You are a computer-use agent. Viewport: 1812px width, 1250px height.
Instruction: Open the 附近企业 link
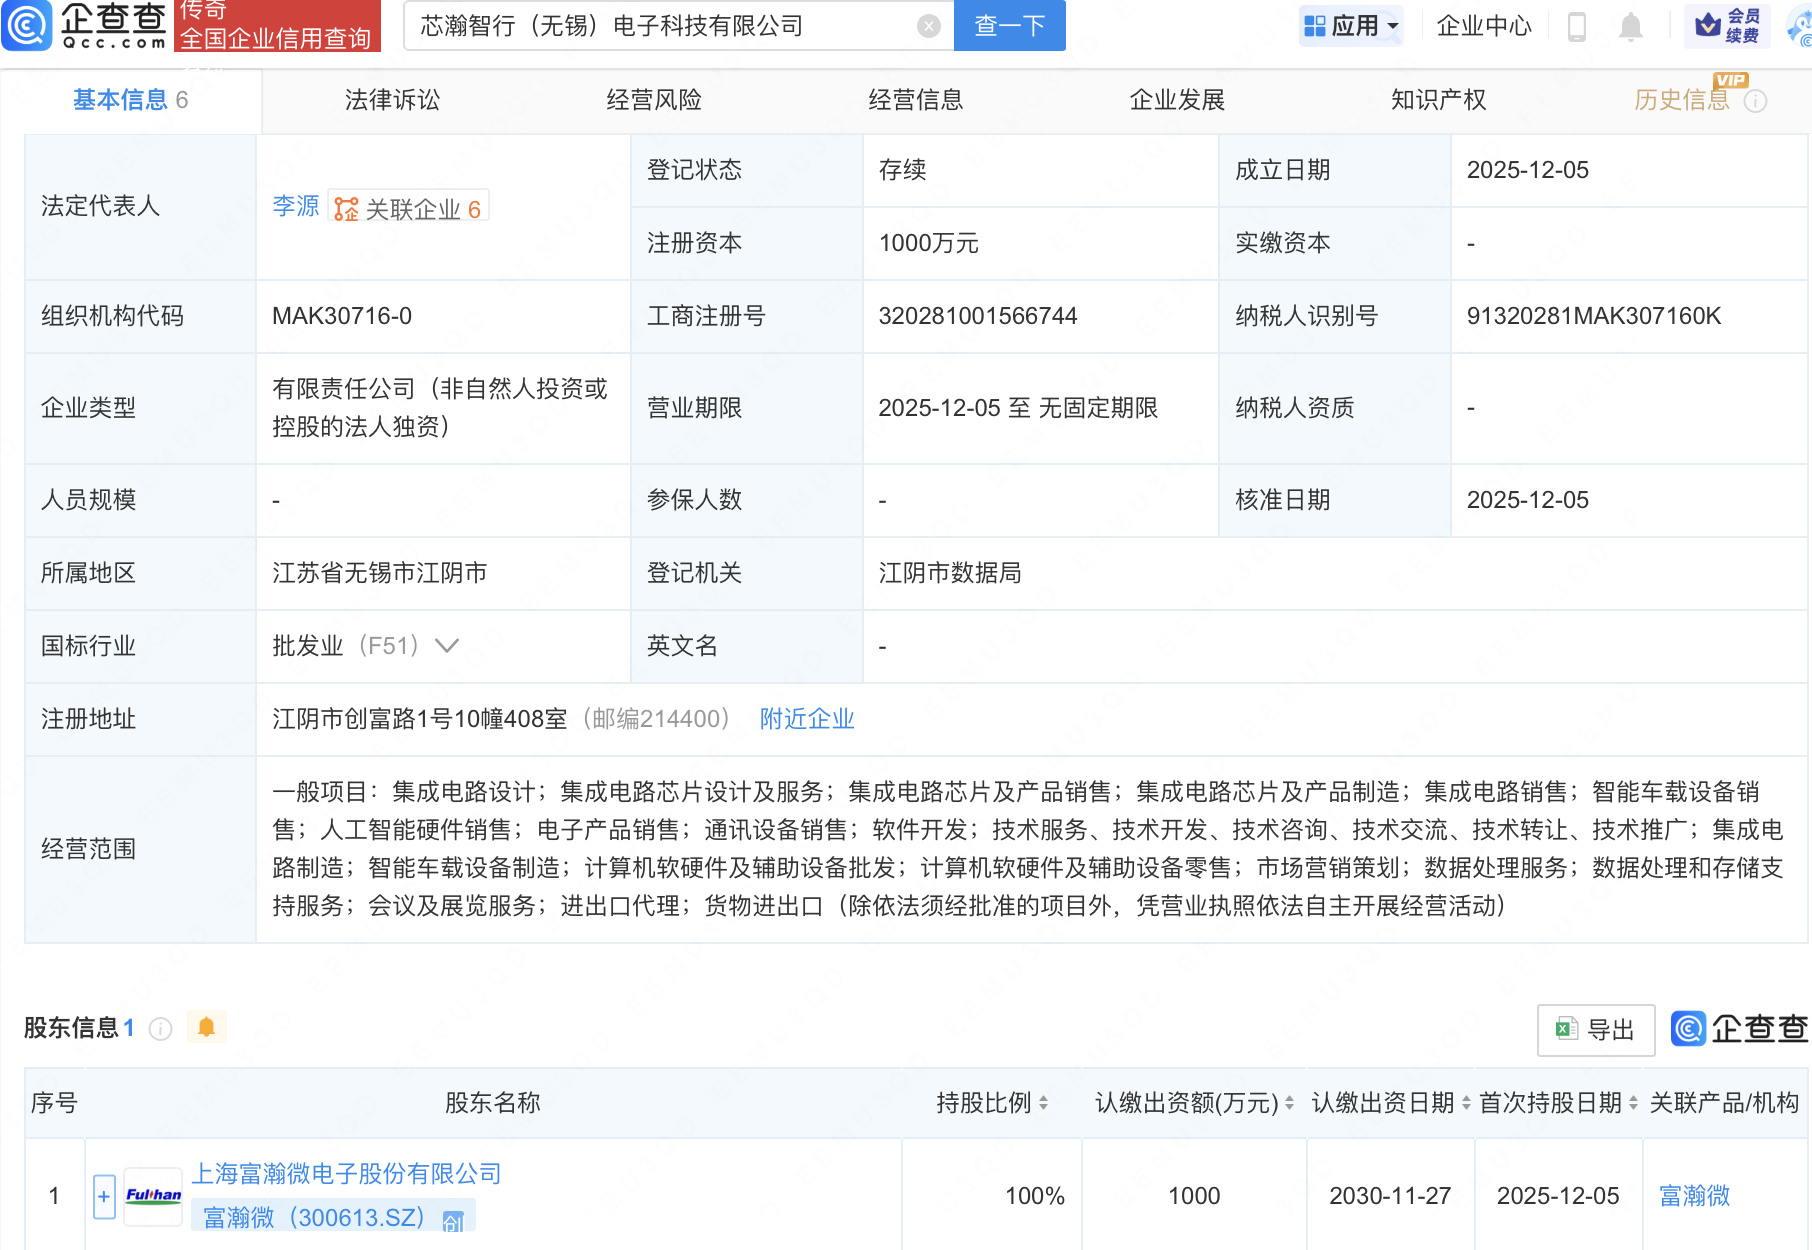[x=807, y=719]
